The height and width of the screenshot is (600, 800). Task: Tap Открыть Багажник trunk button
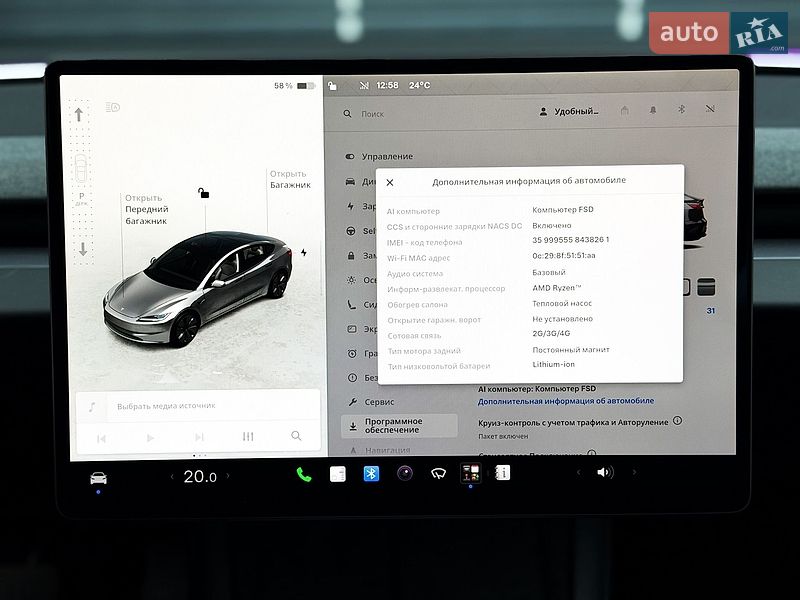[x=290, y=179]
